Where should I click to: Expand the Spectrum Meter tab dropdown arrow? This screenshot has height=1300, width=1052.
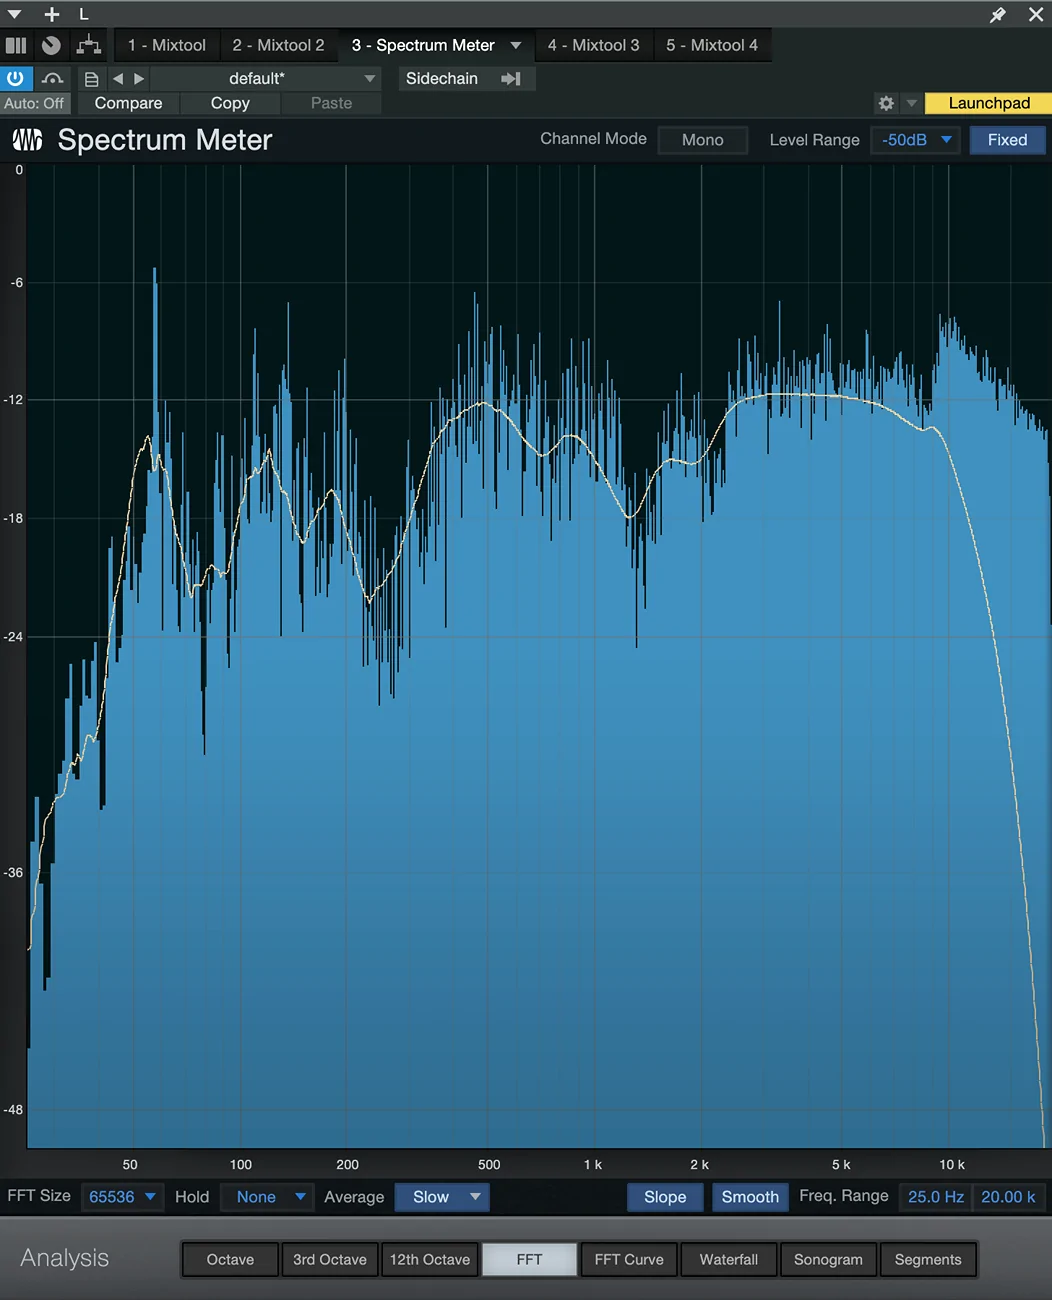[516, 45]
